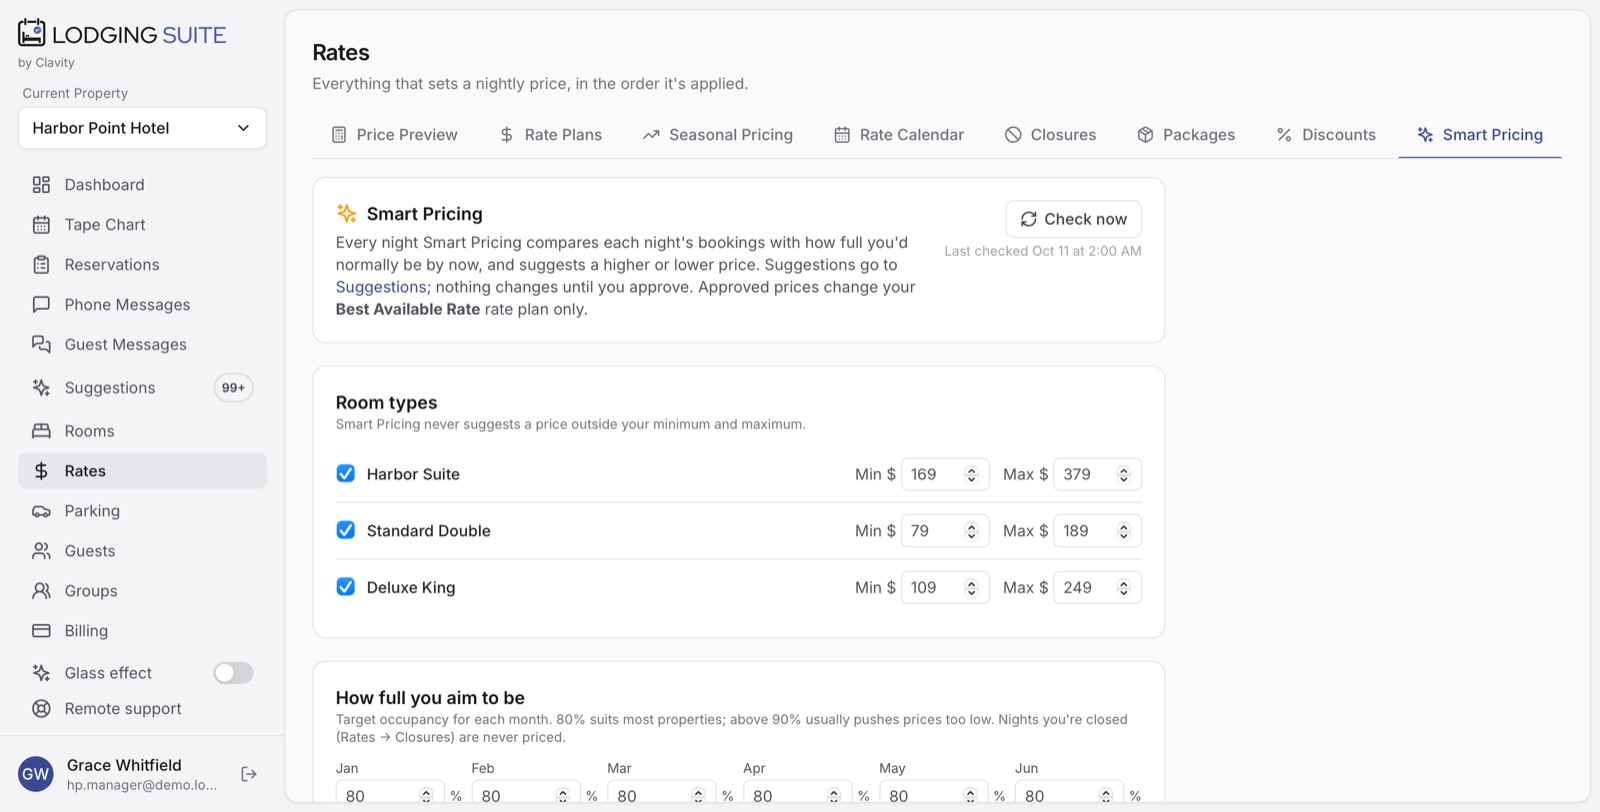
Task: Open the Groups icon
Action: [x=41, y=591]
